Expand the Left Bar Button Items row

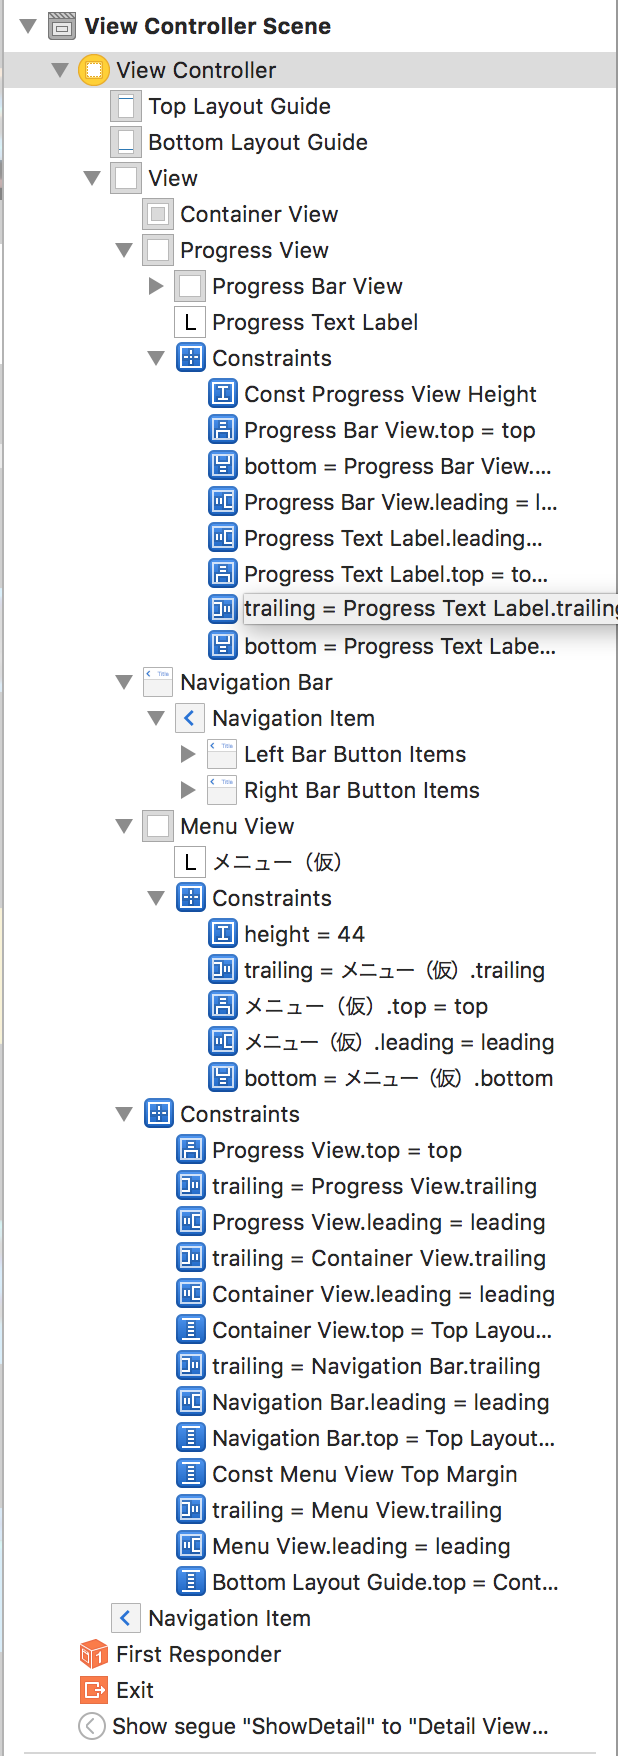pos(188,754)
